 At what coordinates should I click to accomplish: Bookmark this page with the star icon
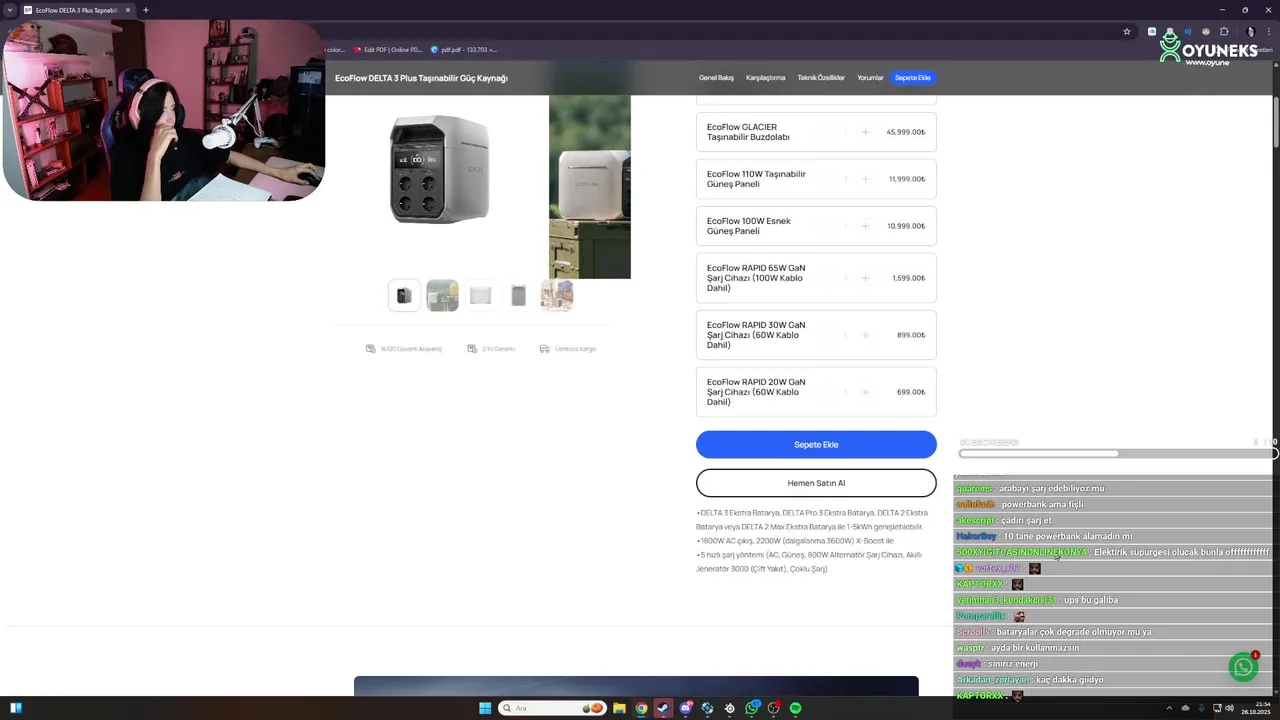pyautogui.click(x=1127, y=31)
